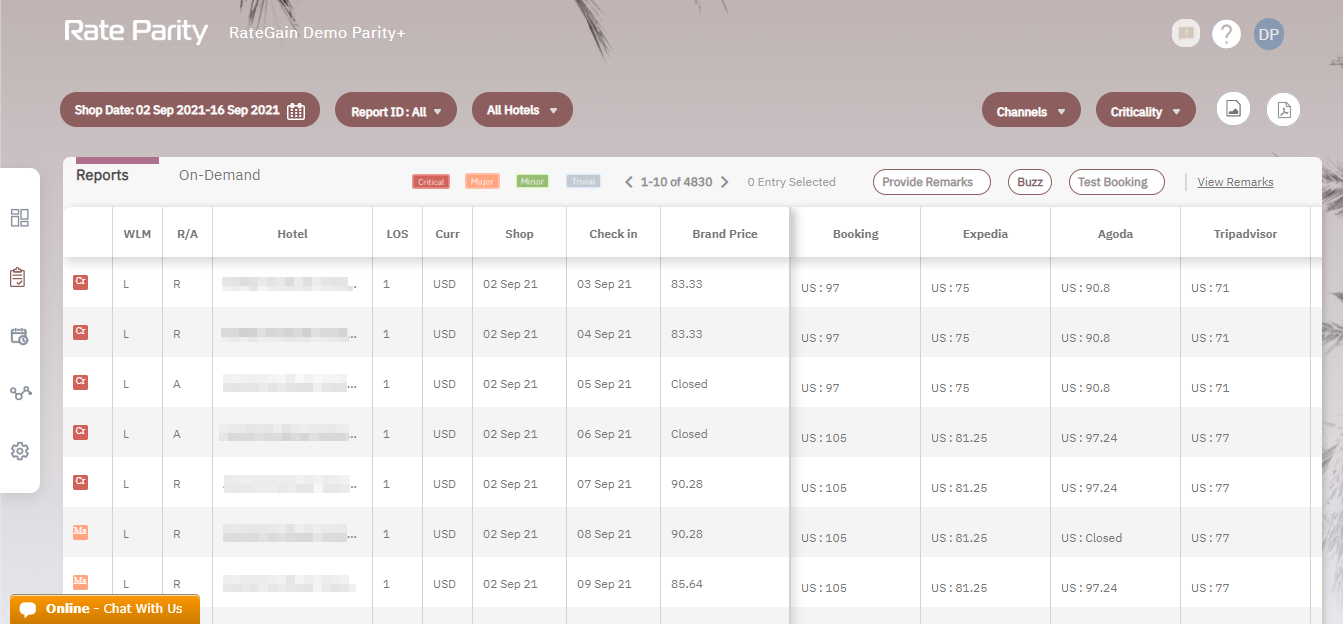
Task: Go to previous page of entries
Action: pos(629,182)
